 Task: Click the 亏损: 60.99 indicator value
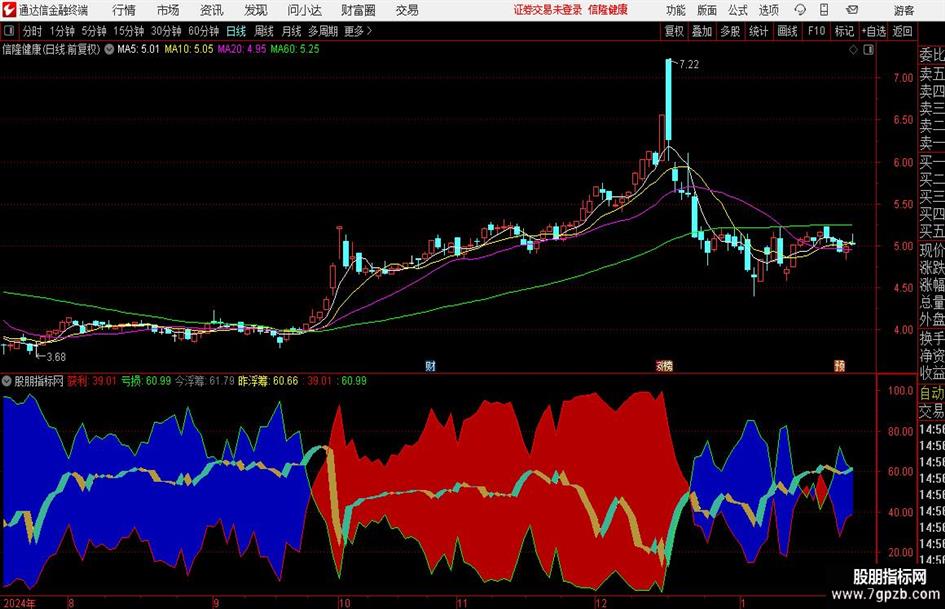(x=146, y=380)
